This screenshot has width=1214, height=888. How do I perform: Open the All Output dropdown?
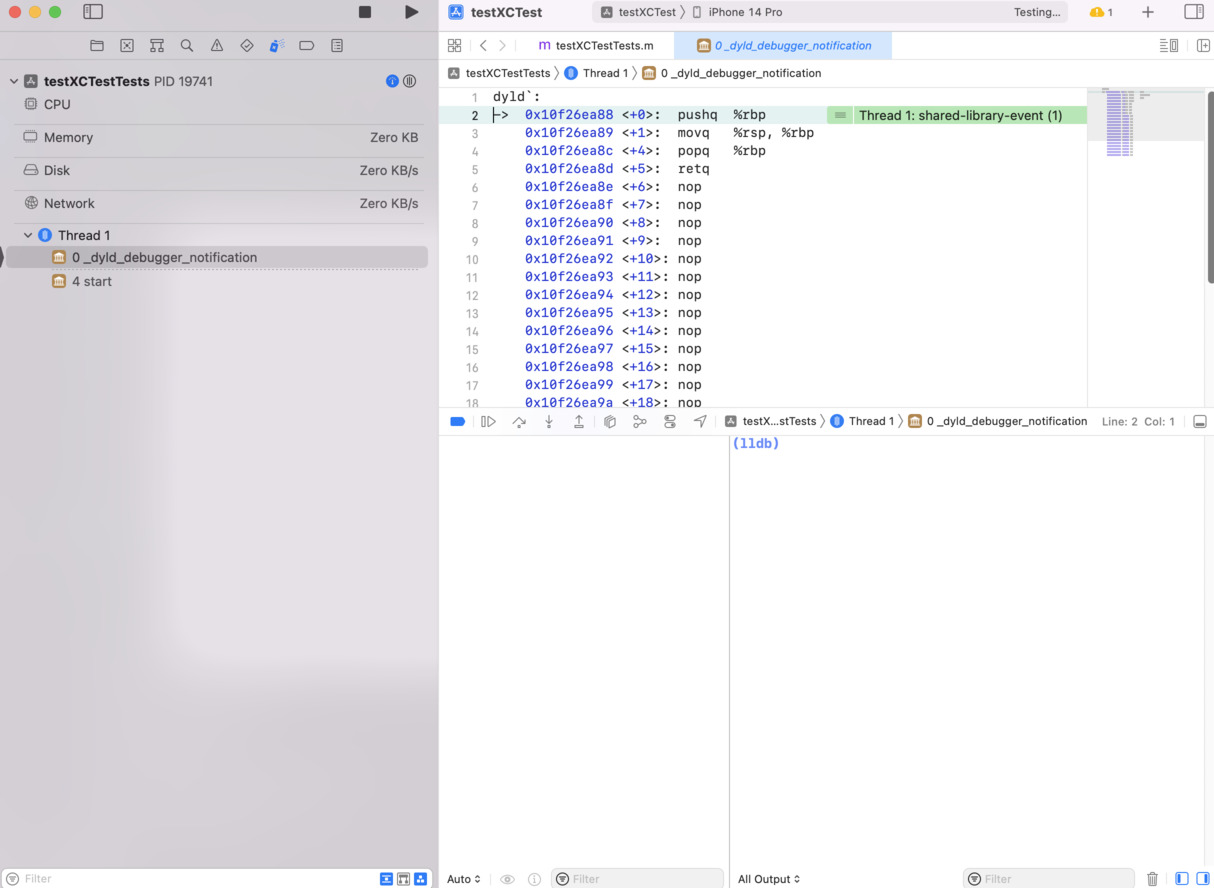(x=769, y=879)
